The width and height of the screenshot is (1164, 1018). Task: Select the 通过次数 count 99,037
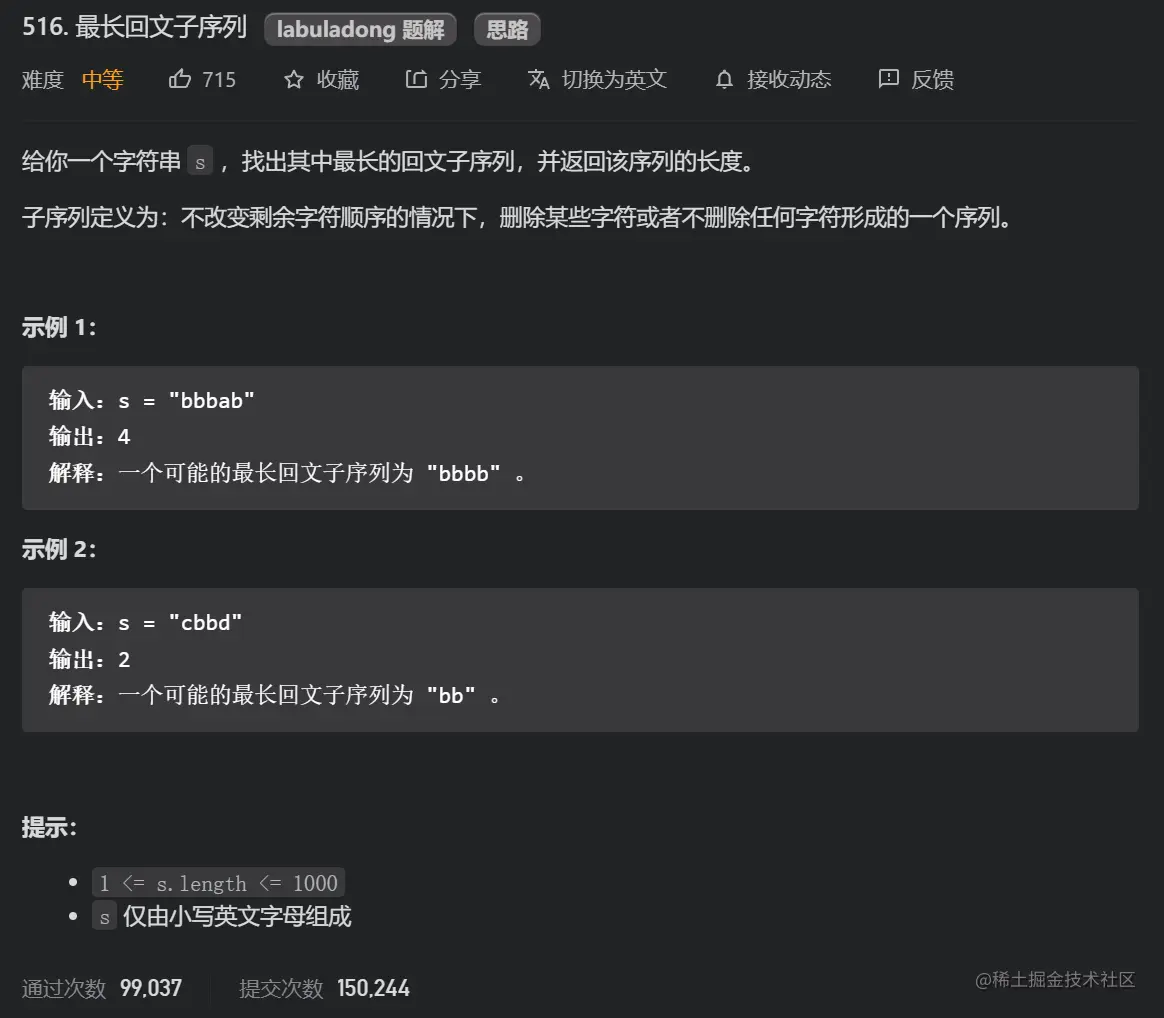coord(150,988)
